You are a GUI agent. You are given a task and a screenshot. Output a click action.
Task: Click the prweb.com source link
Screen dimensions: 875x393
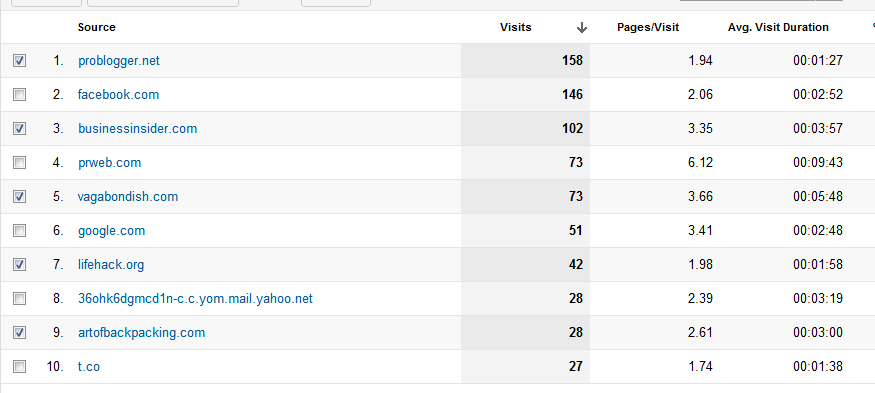click(109, 163)
